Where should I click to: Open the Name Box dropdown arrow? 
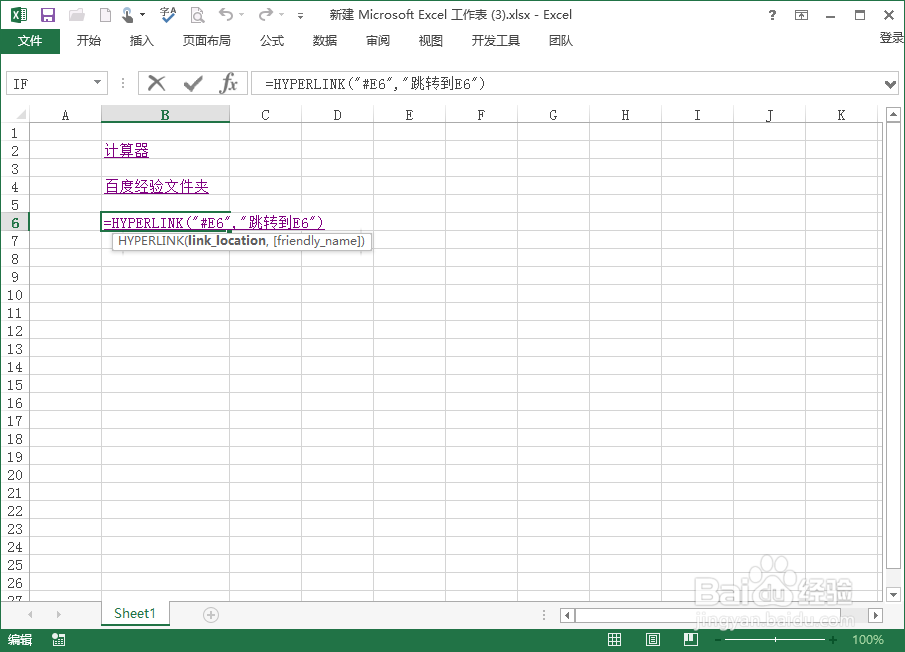pos(98,83)
